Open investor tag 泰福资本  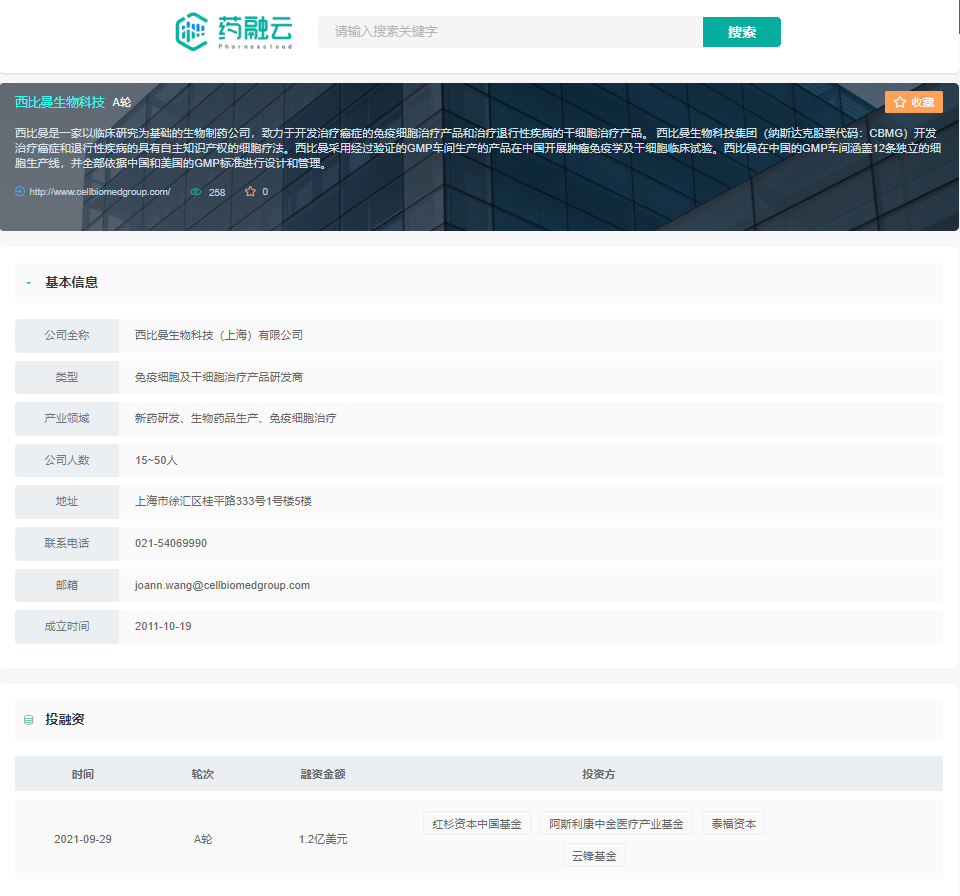coord(733,824)
